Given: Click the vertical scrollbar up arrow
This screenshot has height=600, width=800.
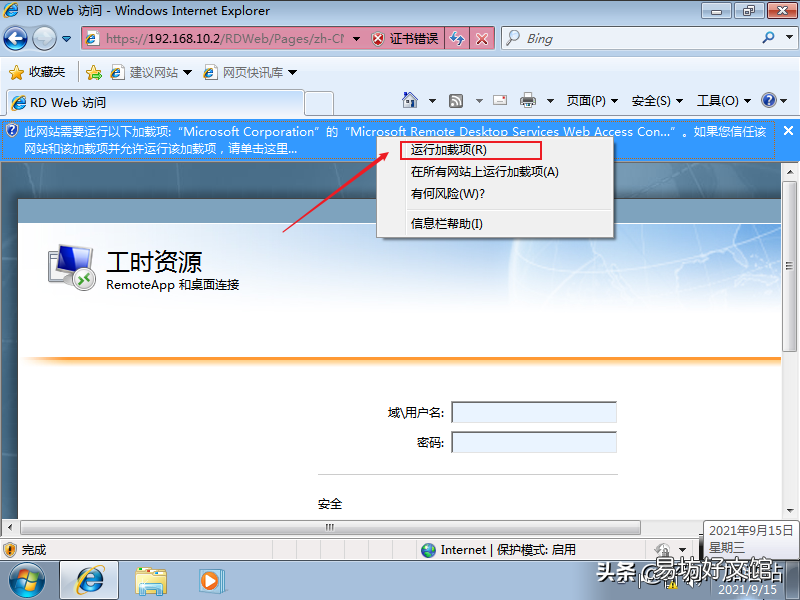Looking at the screenshot, I should [790, 172].
